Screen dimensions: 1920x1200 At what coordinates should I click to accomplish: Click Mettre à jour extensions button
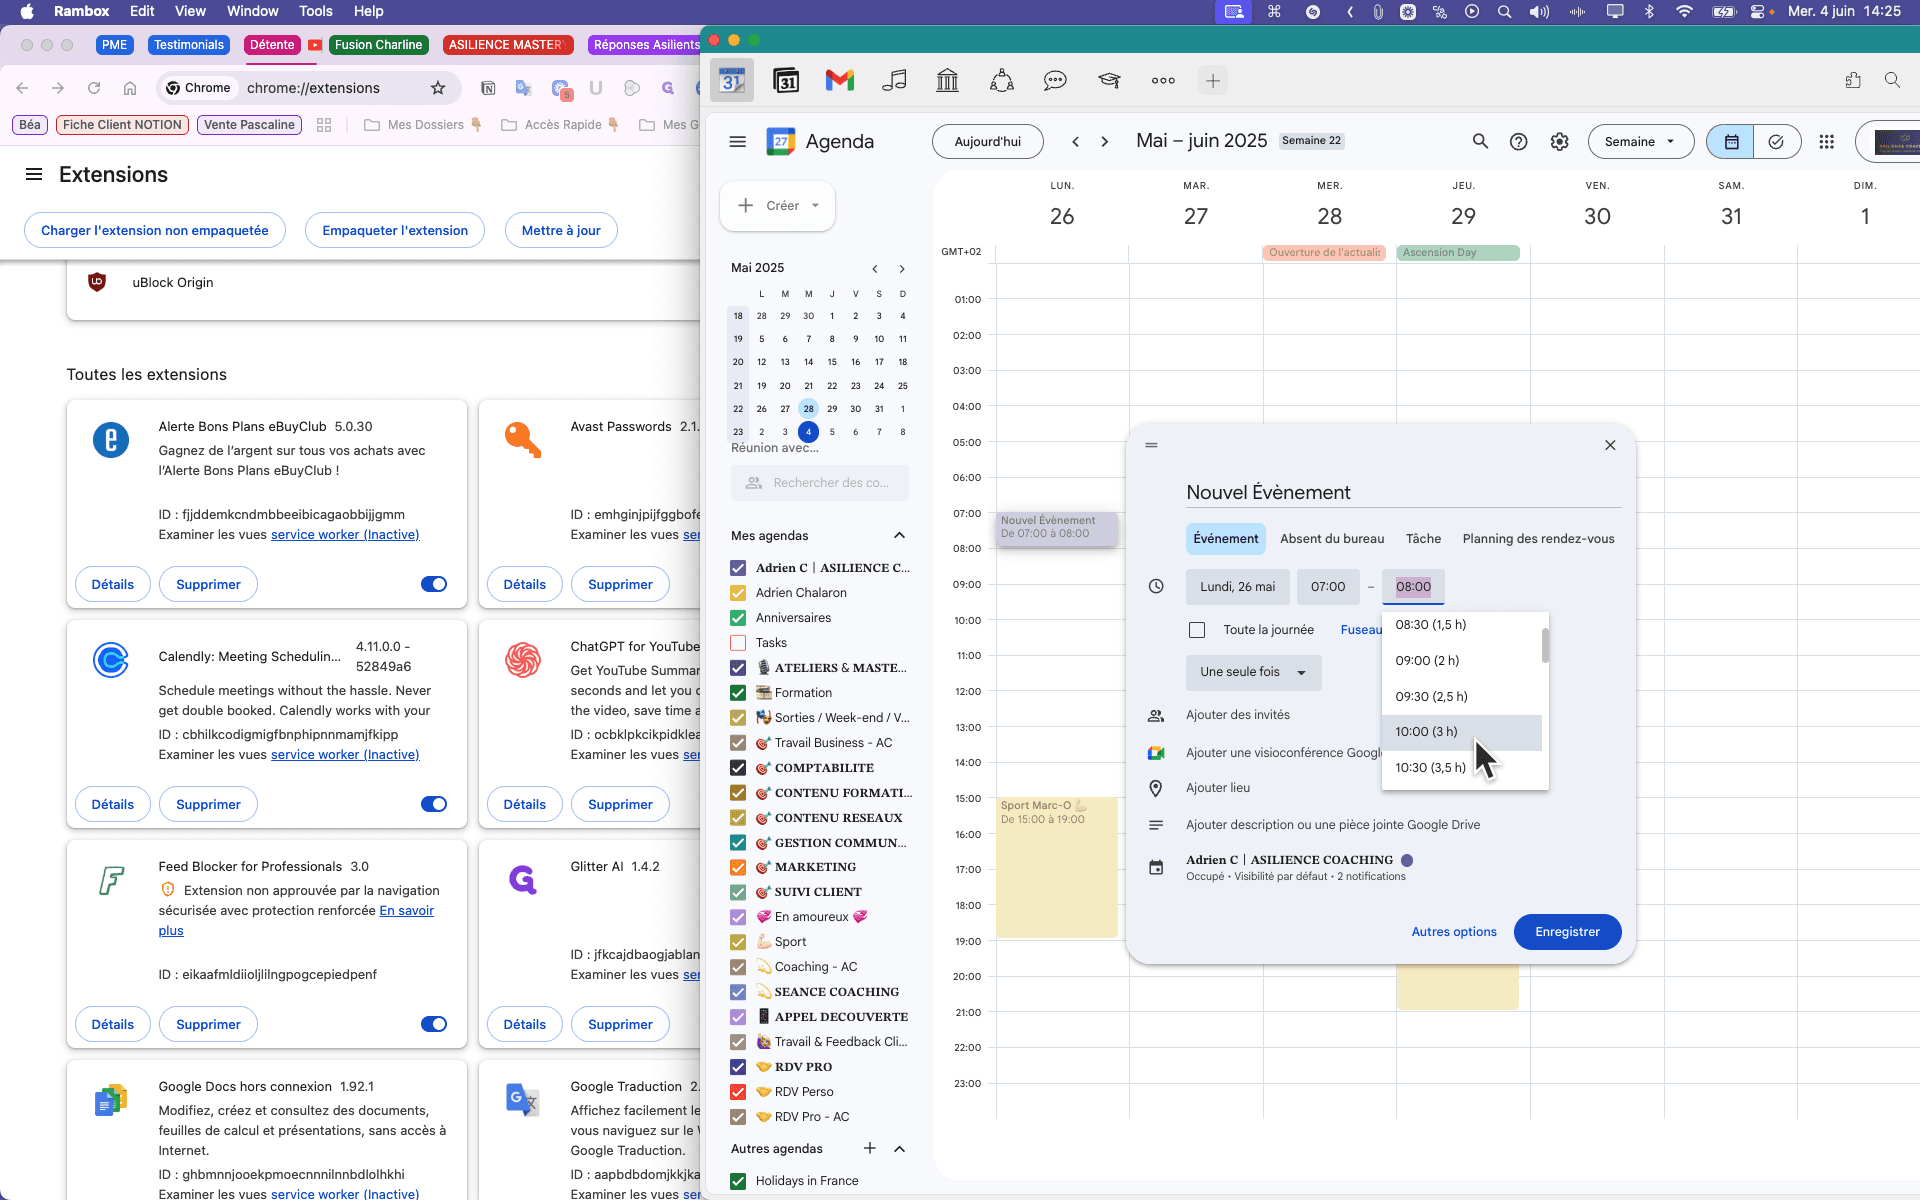[x=561, y=230]
